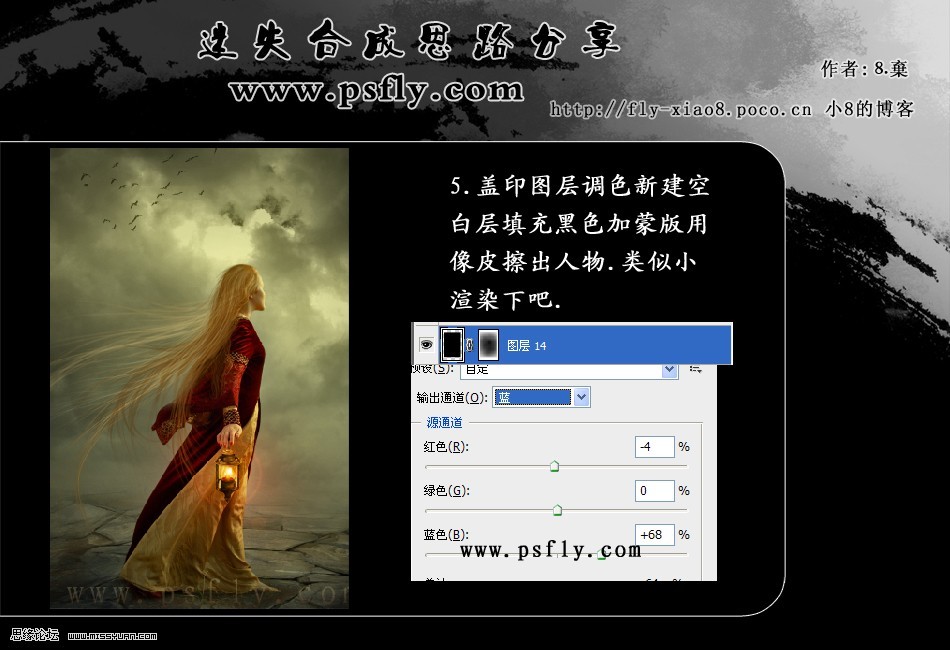
Task: Open the preset (预设) dropdown arrow
Action: (x=669, y=370)
